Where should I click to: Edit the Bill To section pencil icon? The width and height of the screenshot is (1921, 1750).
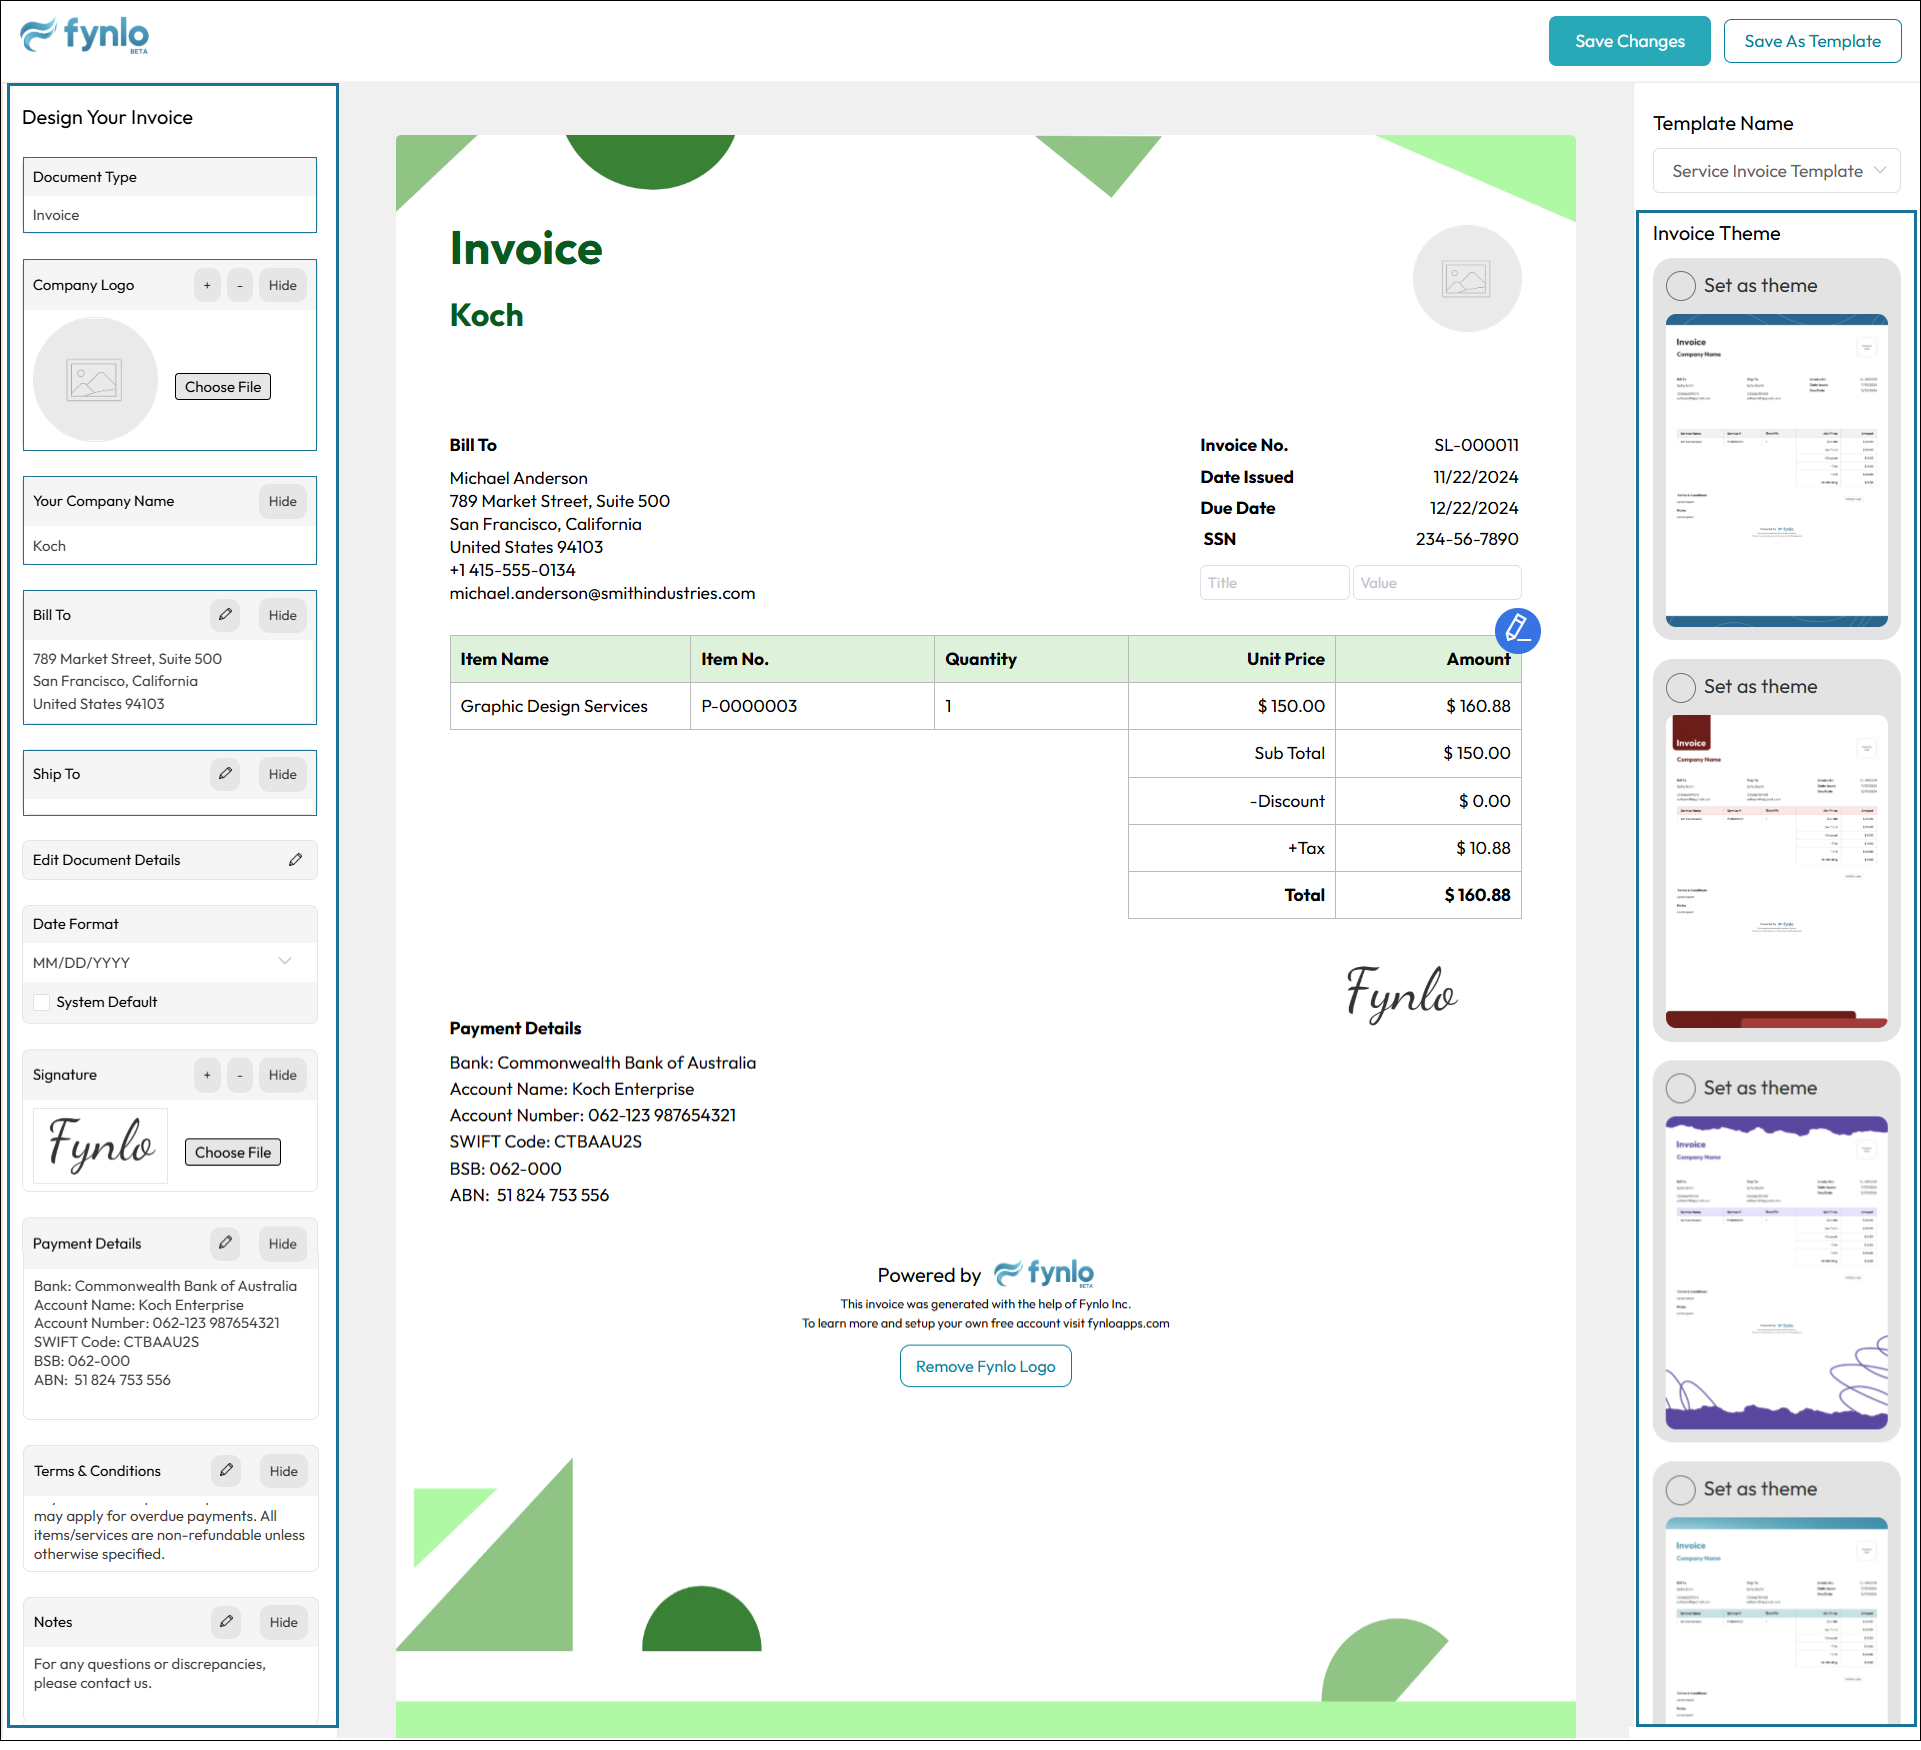point(225,615)
